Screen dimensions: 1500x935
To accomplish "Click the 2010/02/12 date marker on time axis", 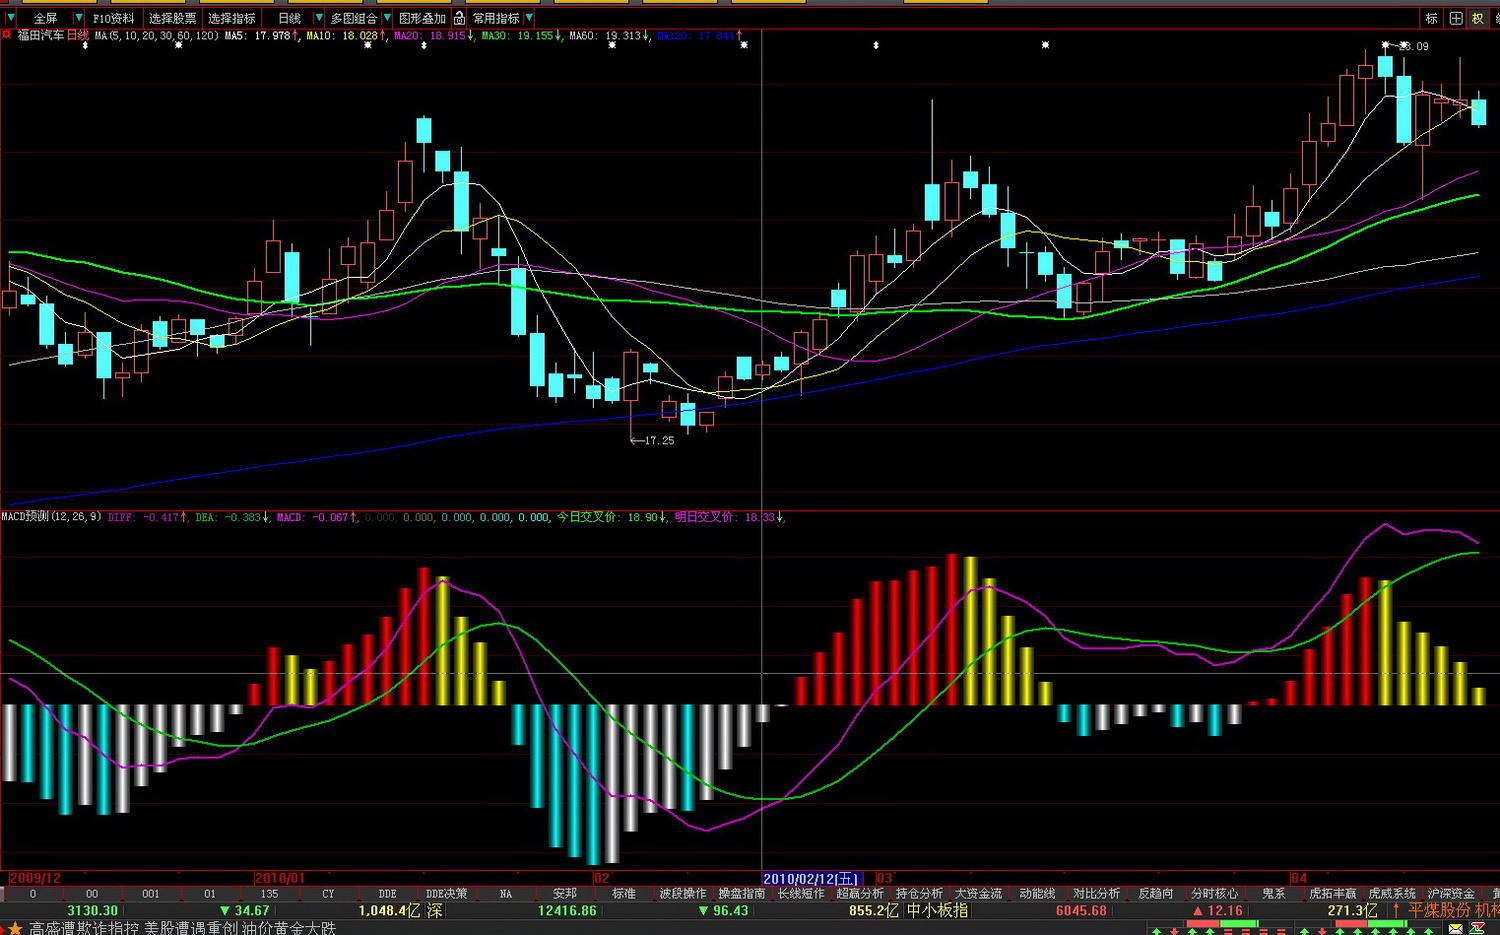I will [x=810, y=879].
